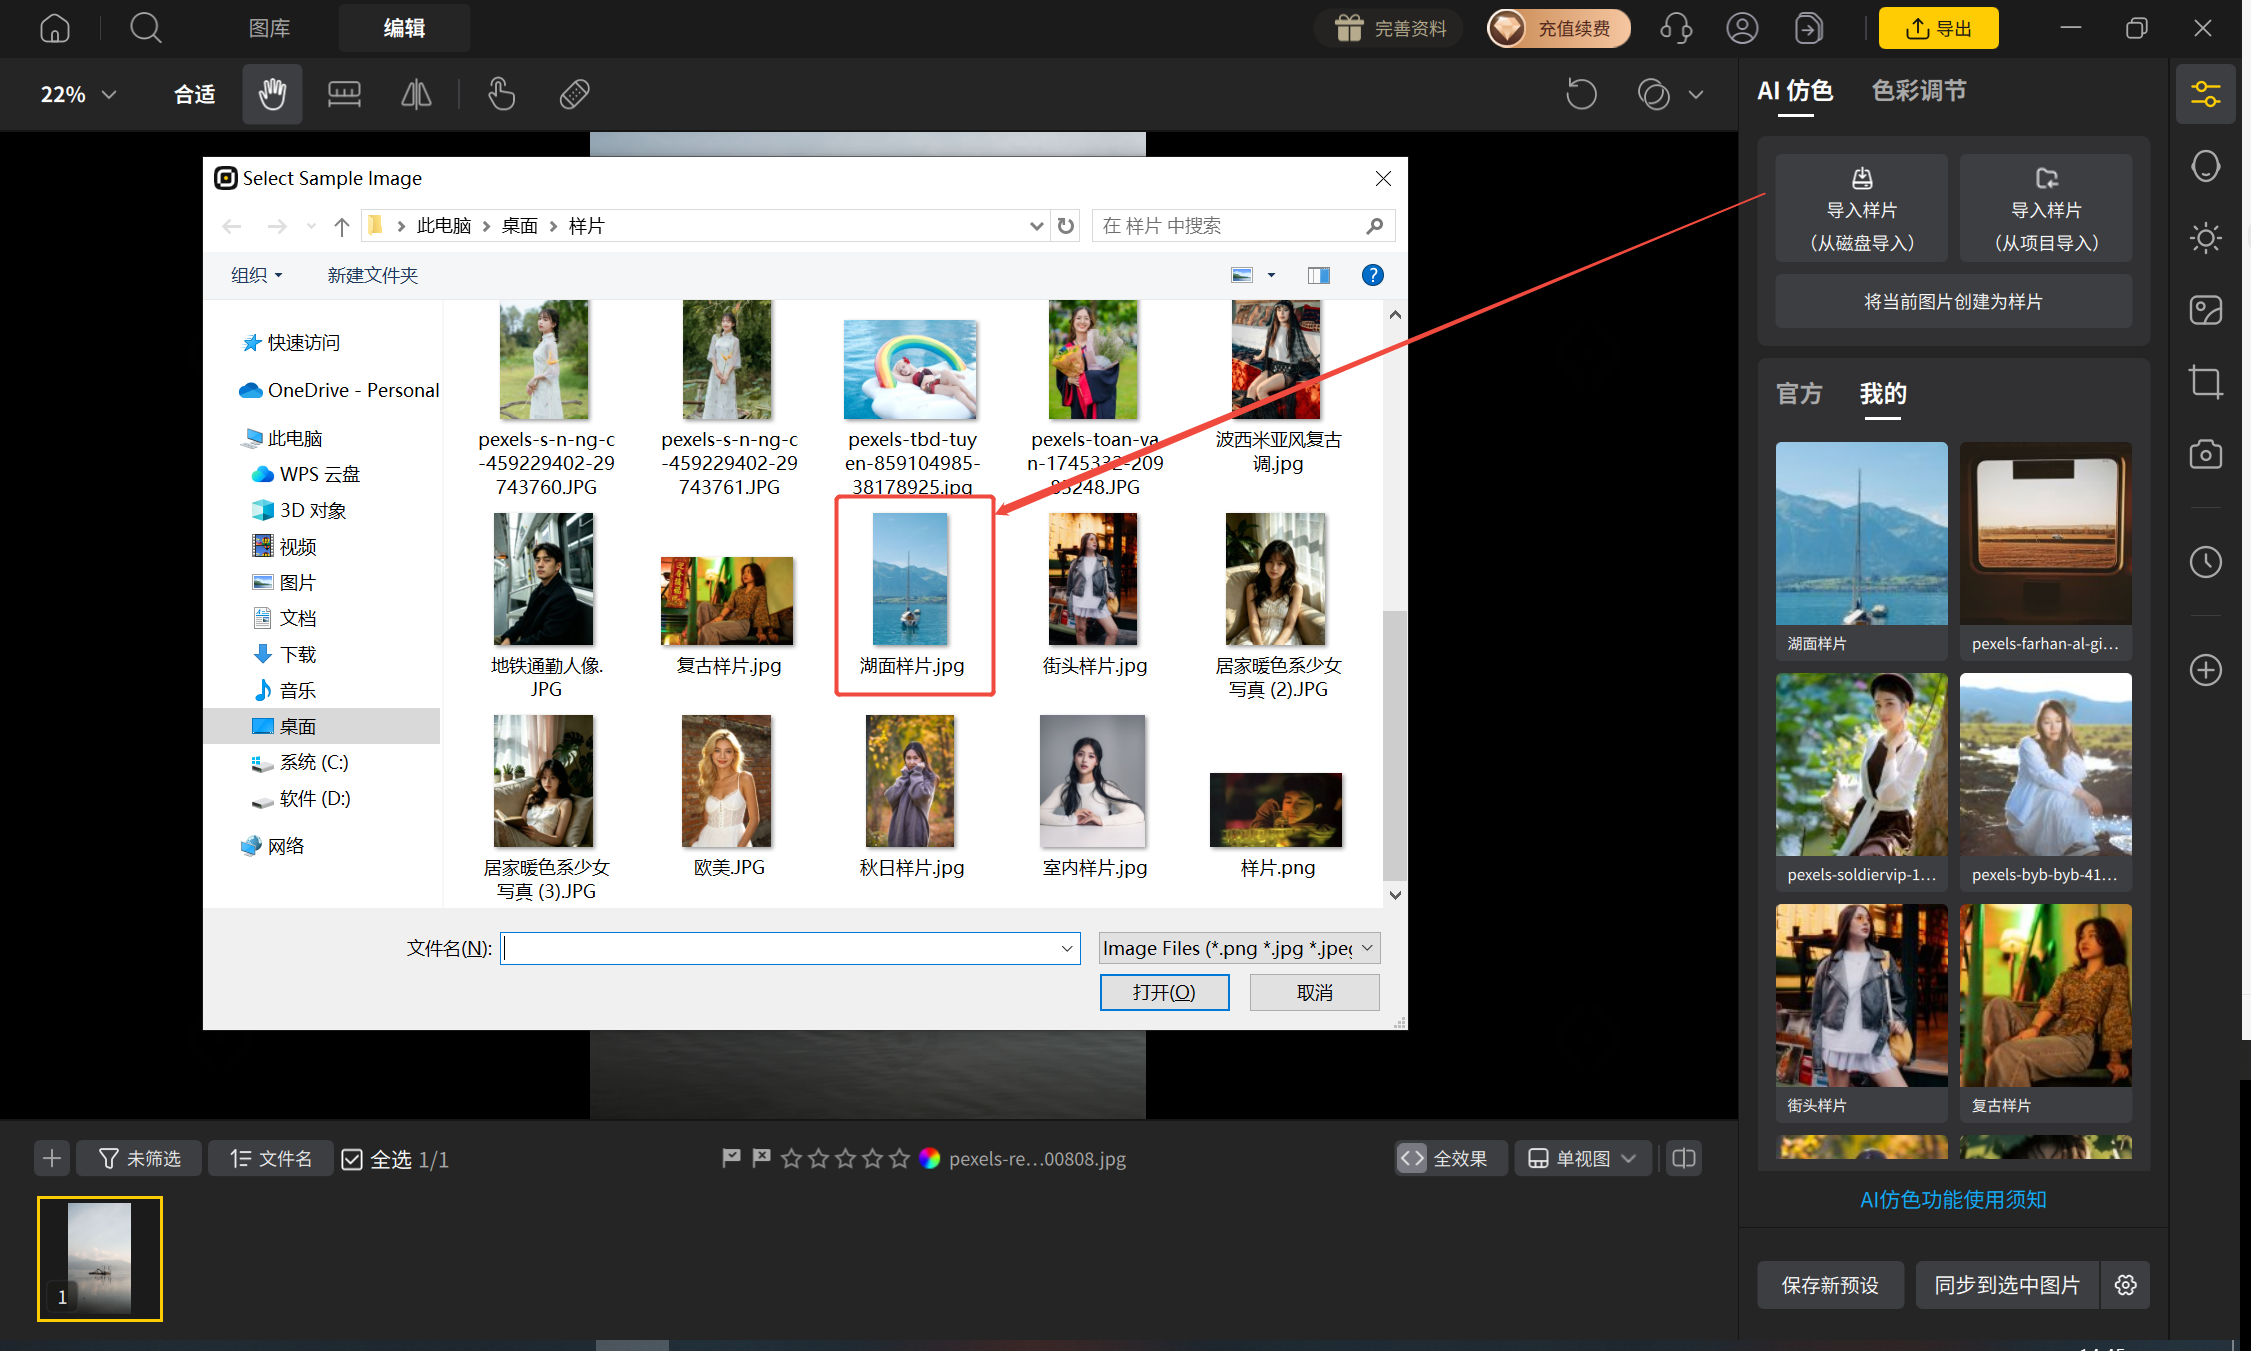Expand the address path history dropdown
Screen dimensions: 2251x1351
click(x=1036, y=226)
